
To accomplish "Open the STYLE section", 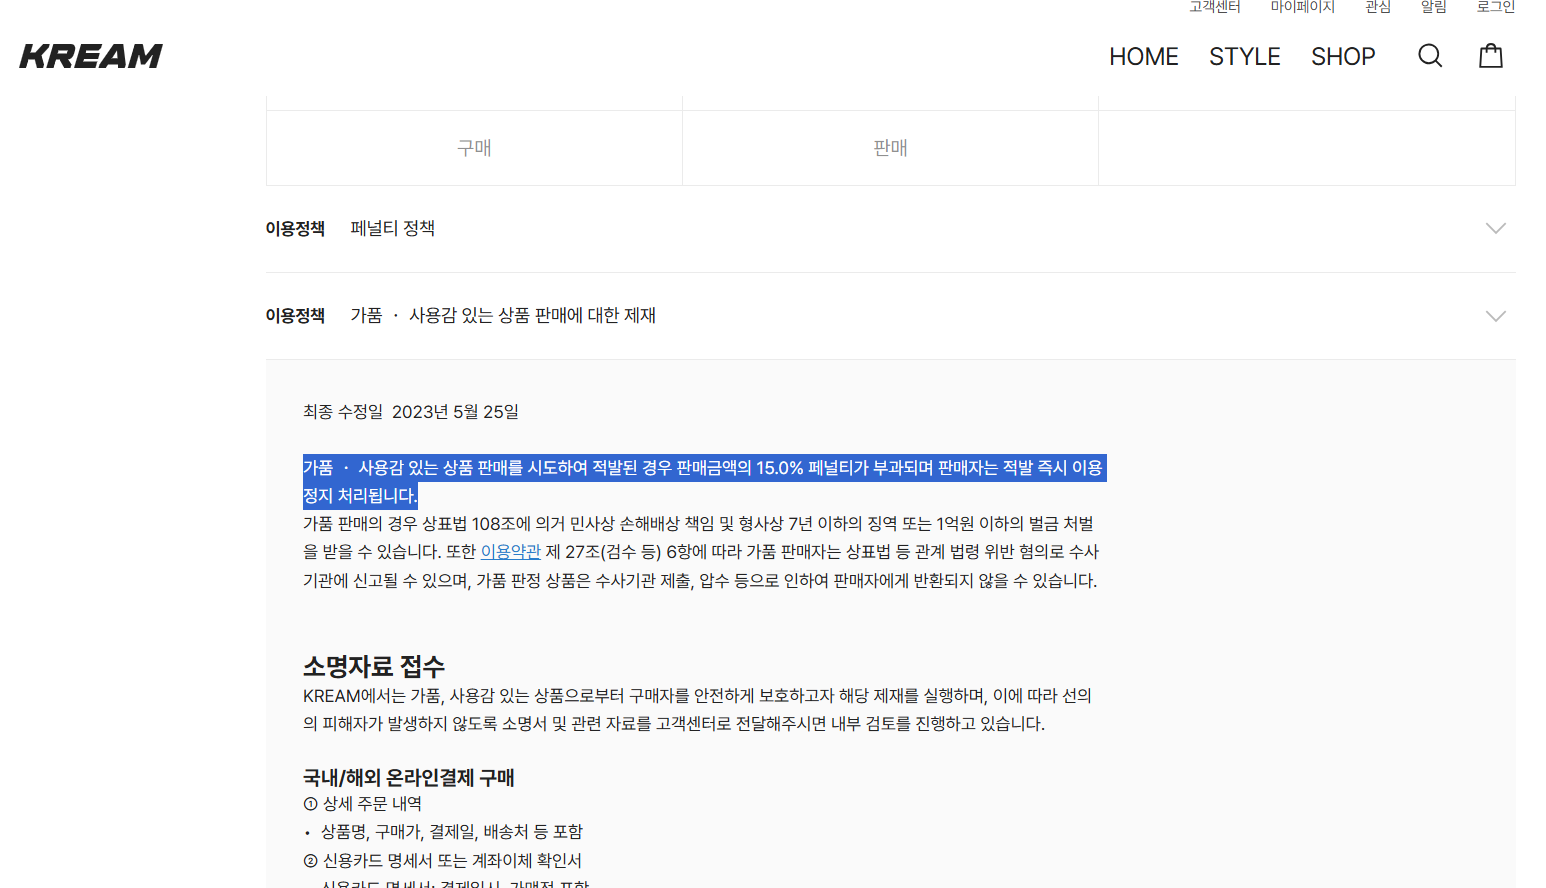I will [x=1244, y=56].
